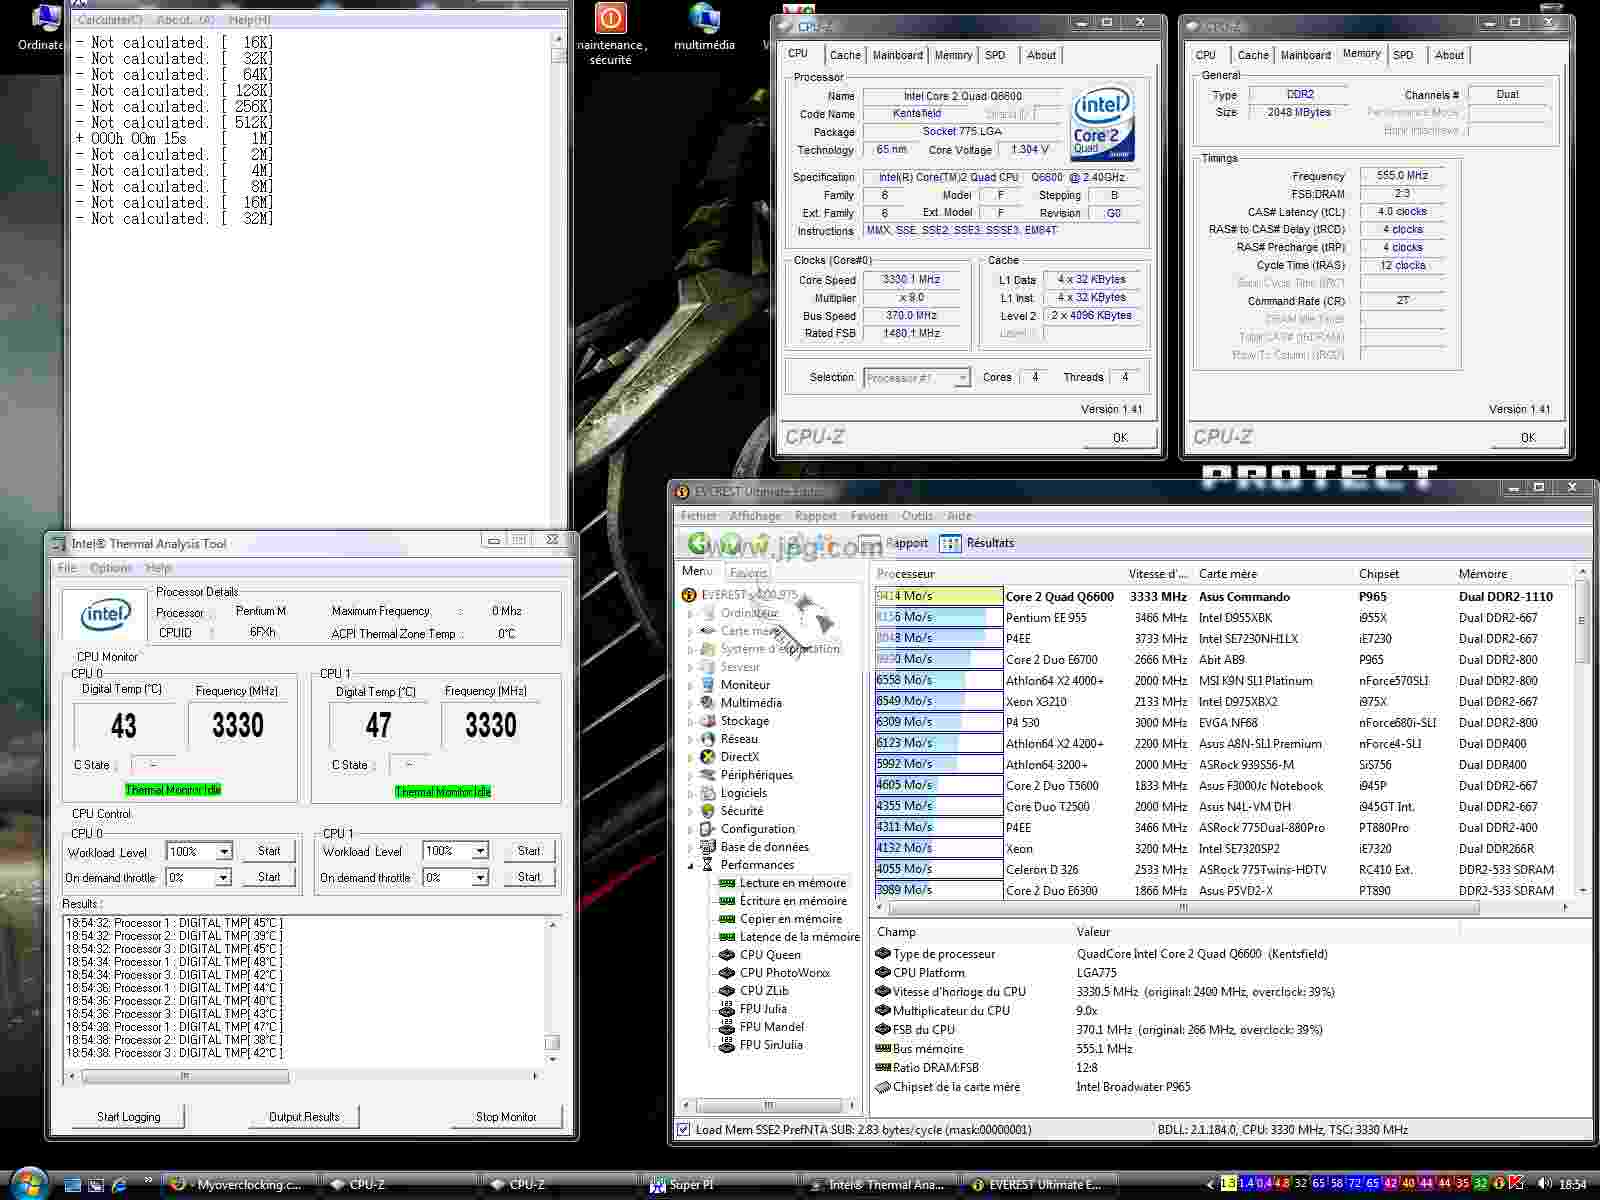Toggle the Load Mem SSE2 status checkbox

684,1130
